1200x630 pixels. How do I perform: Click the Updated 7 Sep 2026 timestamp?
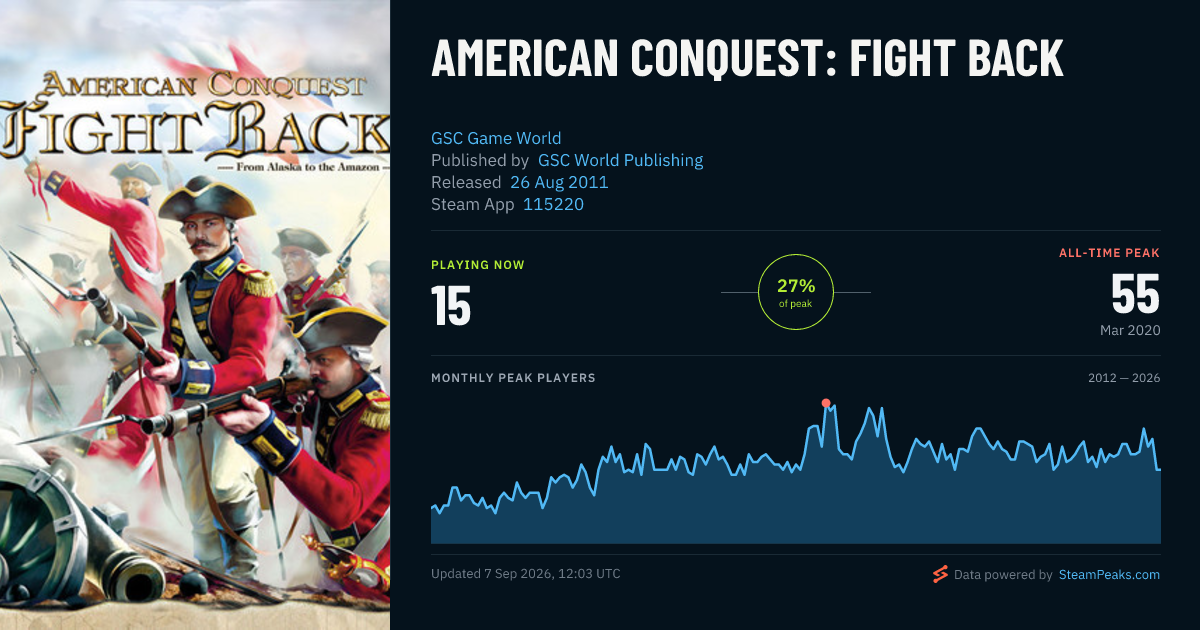526,574
